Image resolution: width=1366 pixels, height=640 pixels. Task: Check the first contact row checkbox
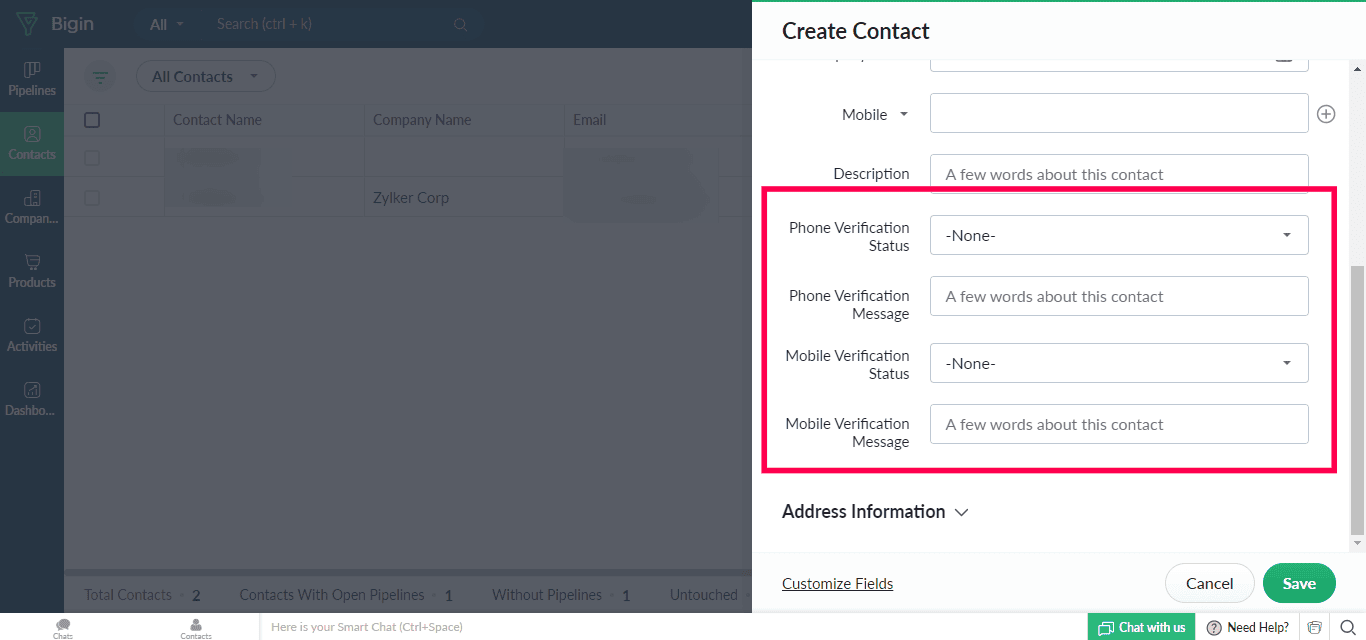(92, 158)
